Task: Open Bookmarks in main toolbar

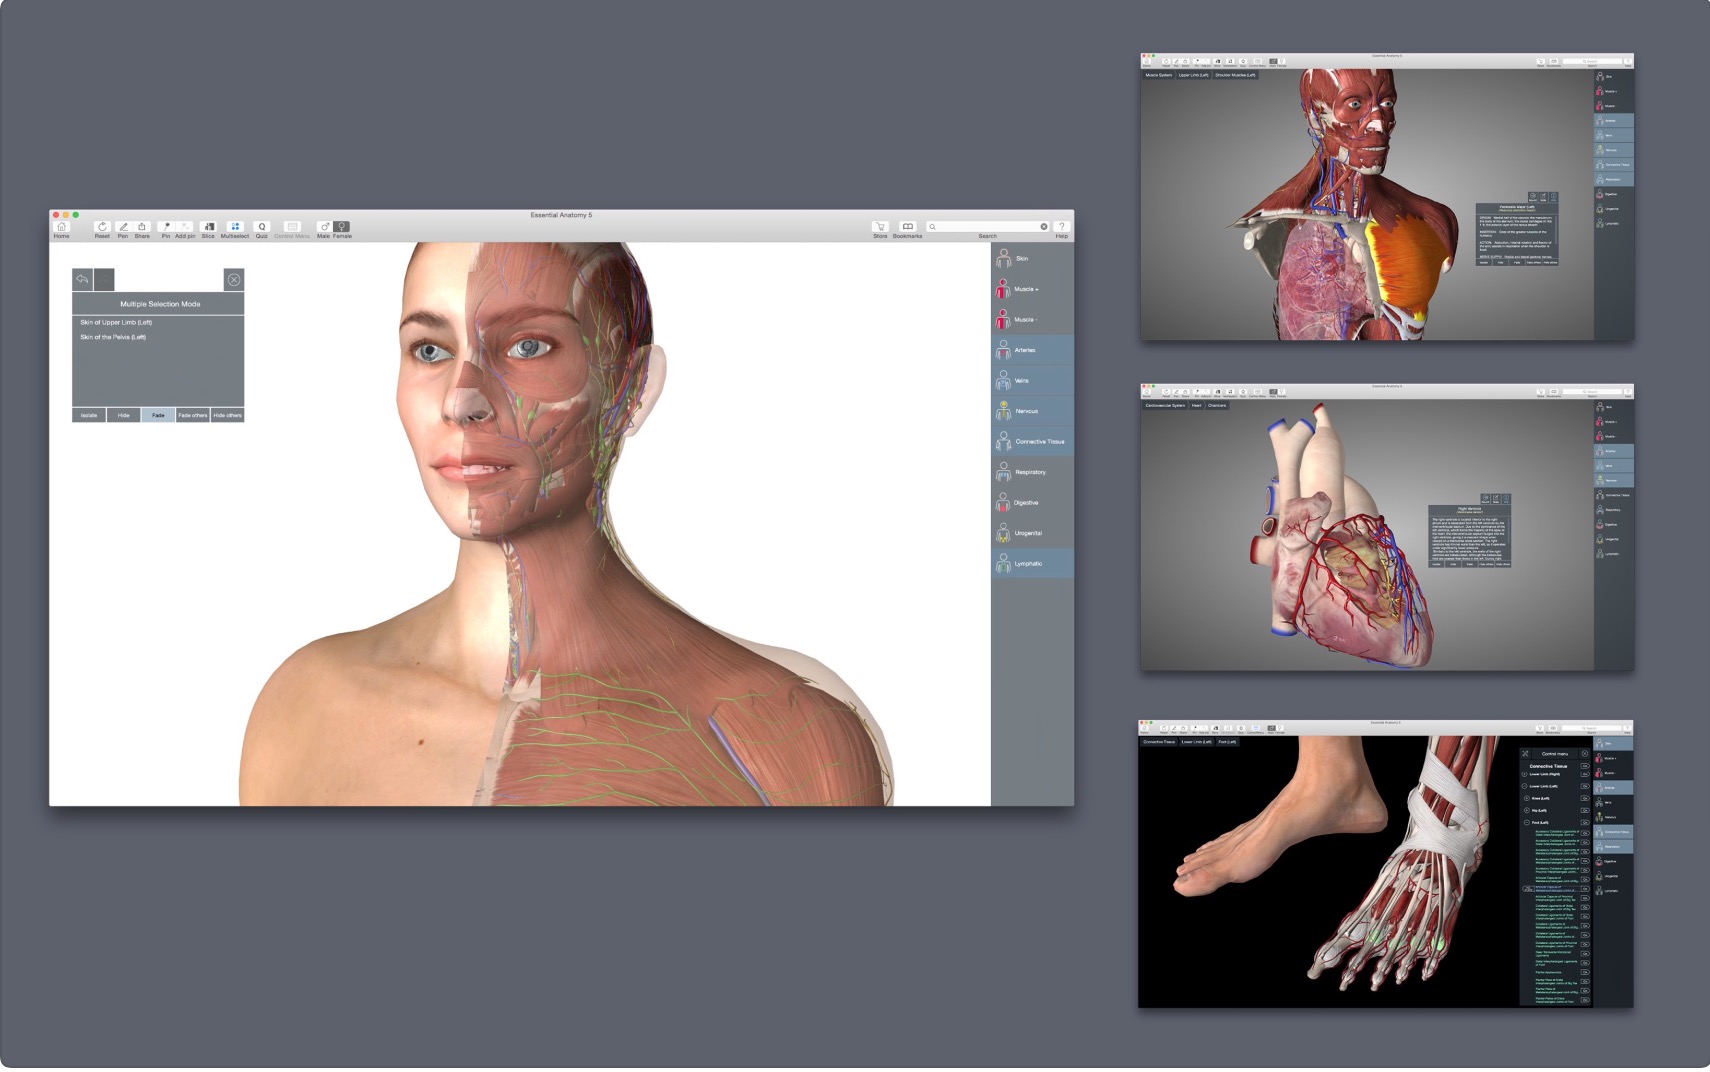Action: click(907, 229)
